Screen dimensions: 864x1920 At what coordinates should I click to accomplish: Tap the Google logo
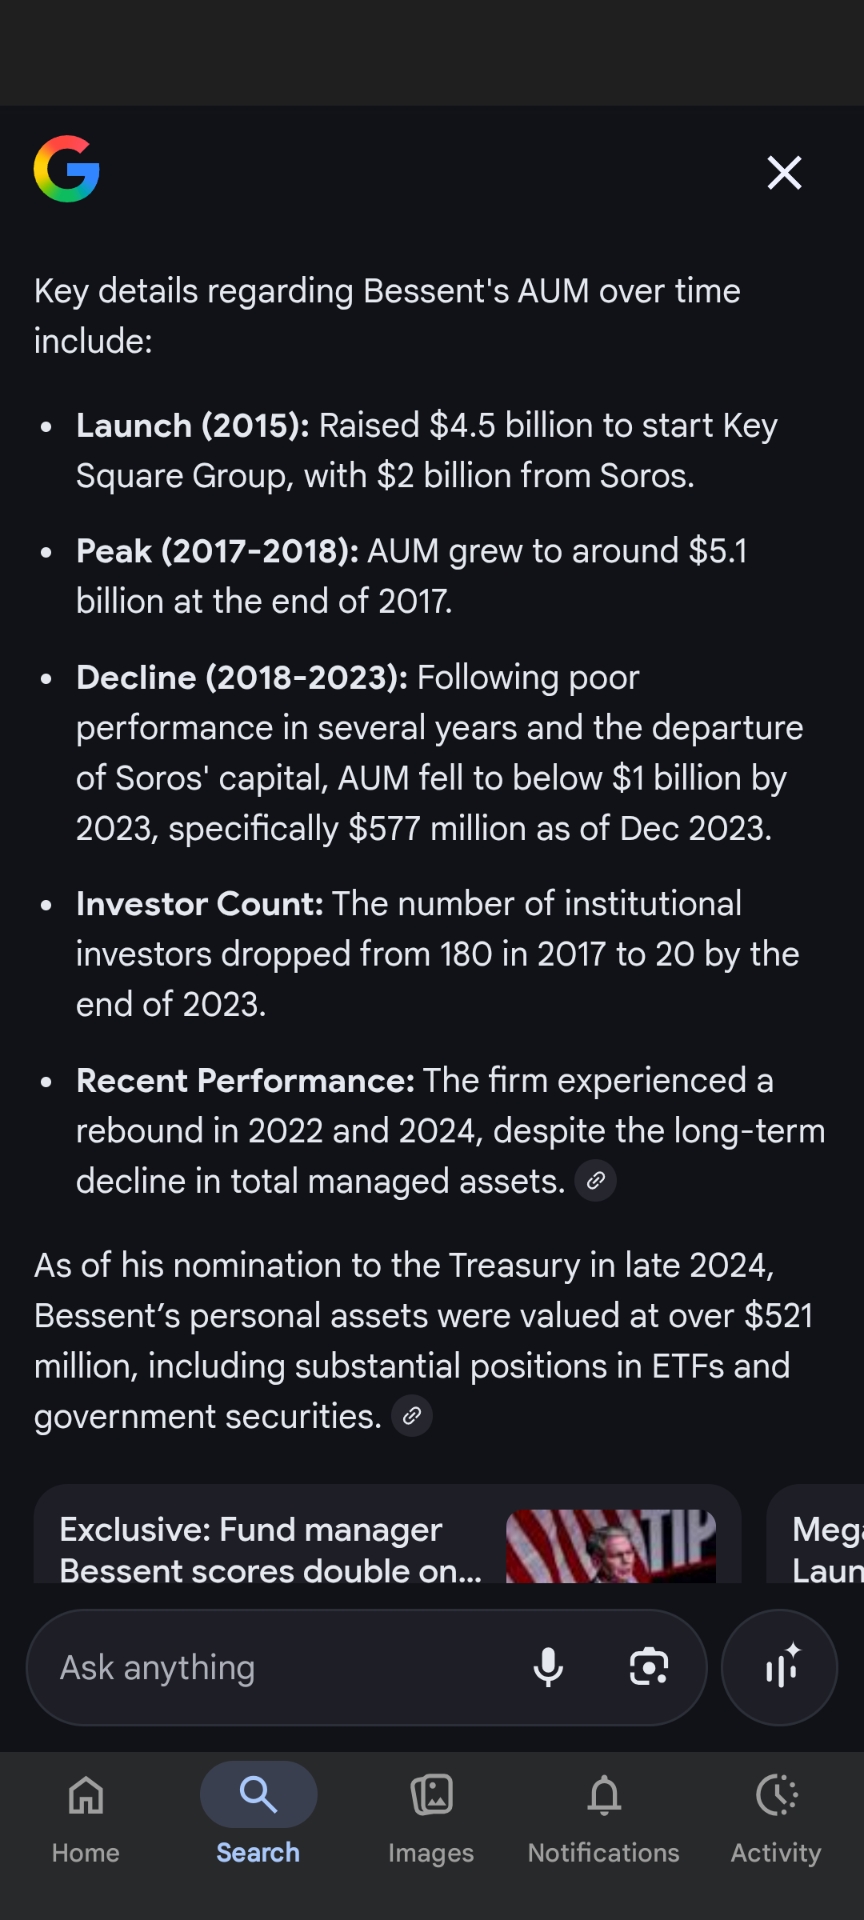[x=66, y=169]
